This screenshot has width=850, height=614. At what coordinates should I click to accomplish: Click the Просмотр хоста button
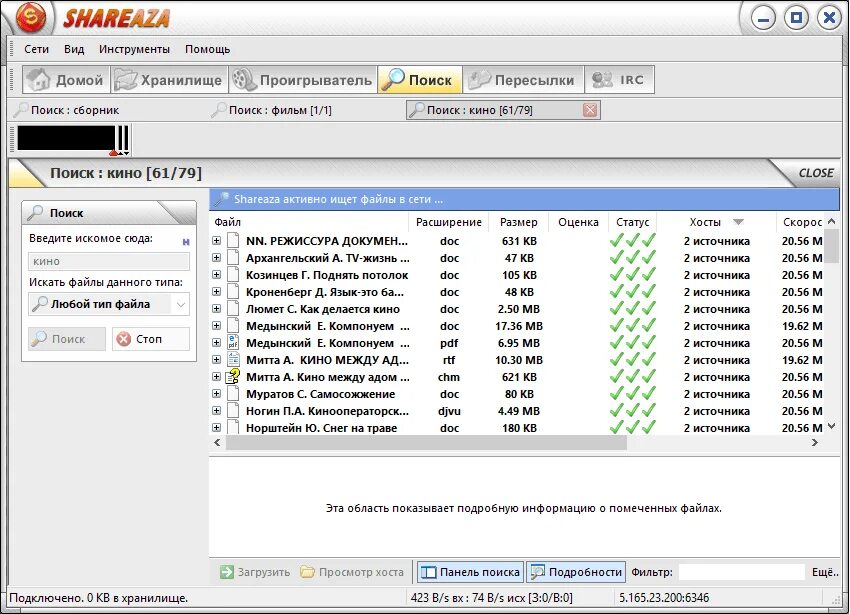tap(352, 572)
